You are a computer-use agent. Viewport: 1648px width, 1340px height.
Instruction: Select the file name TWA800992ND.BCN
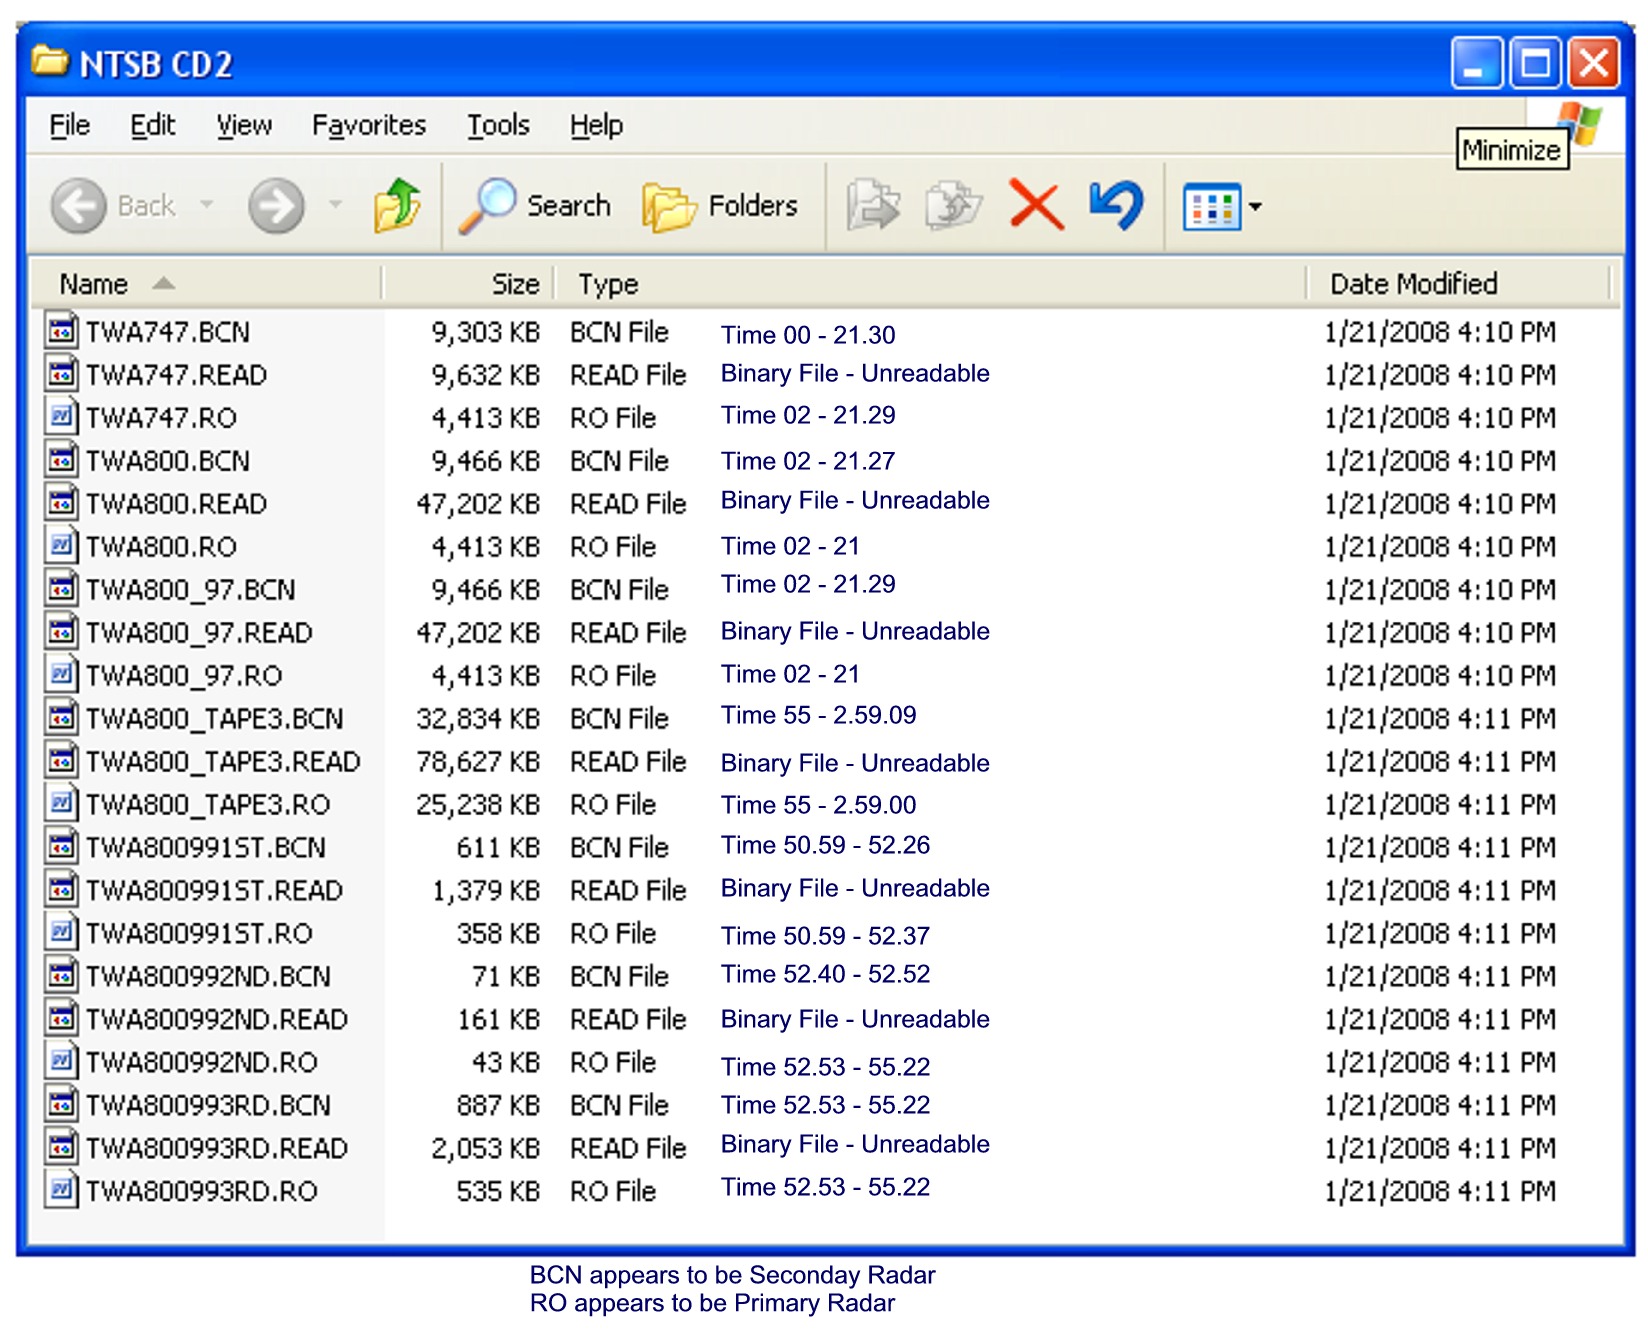pos(208,977)
